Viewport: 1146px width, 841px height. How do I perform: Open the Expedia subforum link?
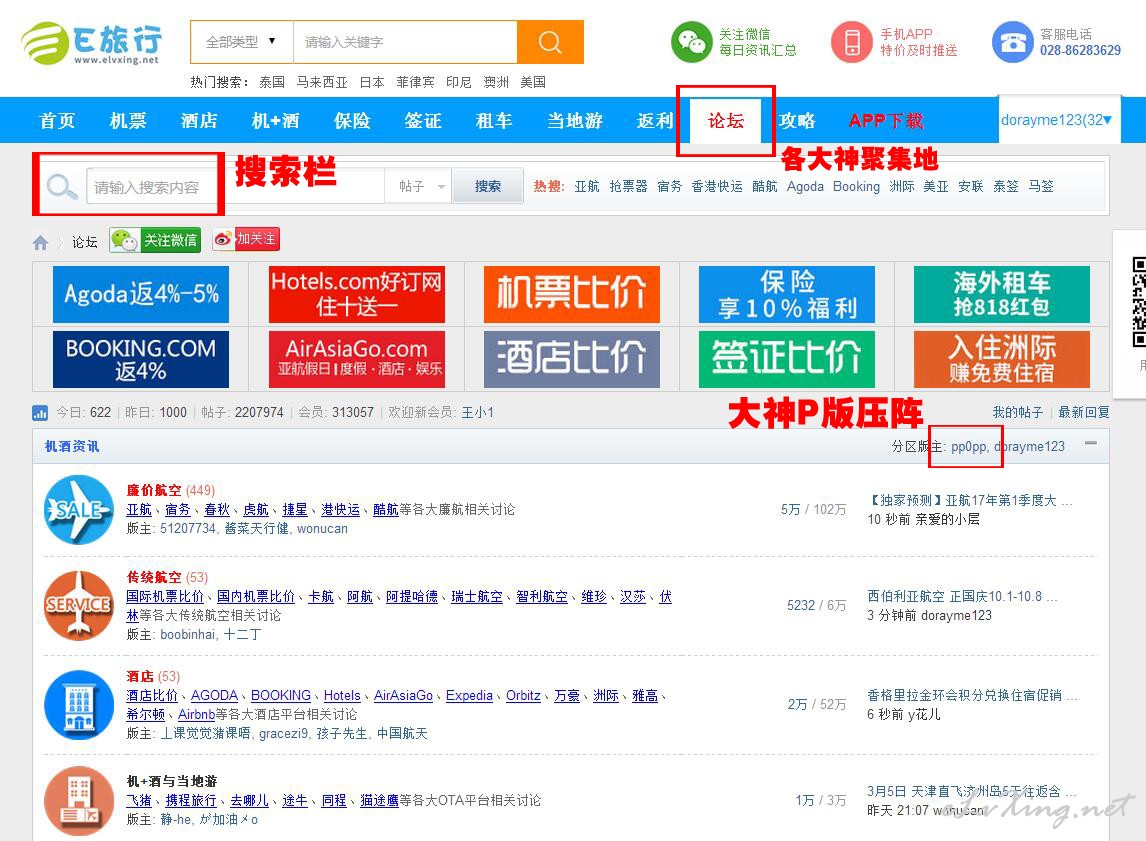point(469,696)
